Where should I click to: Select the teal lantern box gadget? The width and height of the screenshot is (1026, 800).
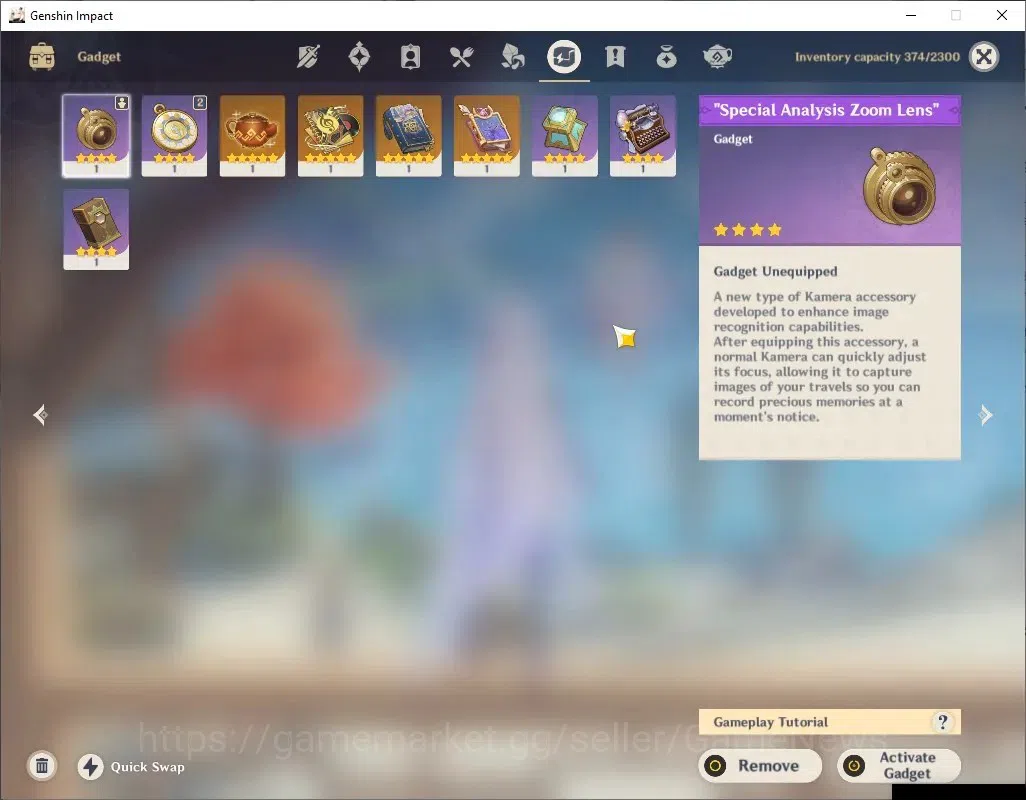point(565,135)
